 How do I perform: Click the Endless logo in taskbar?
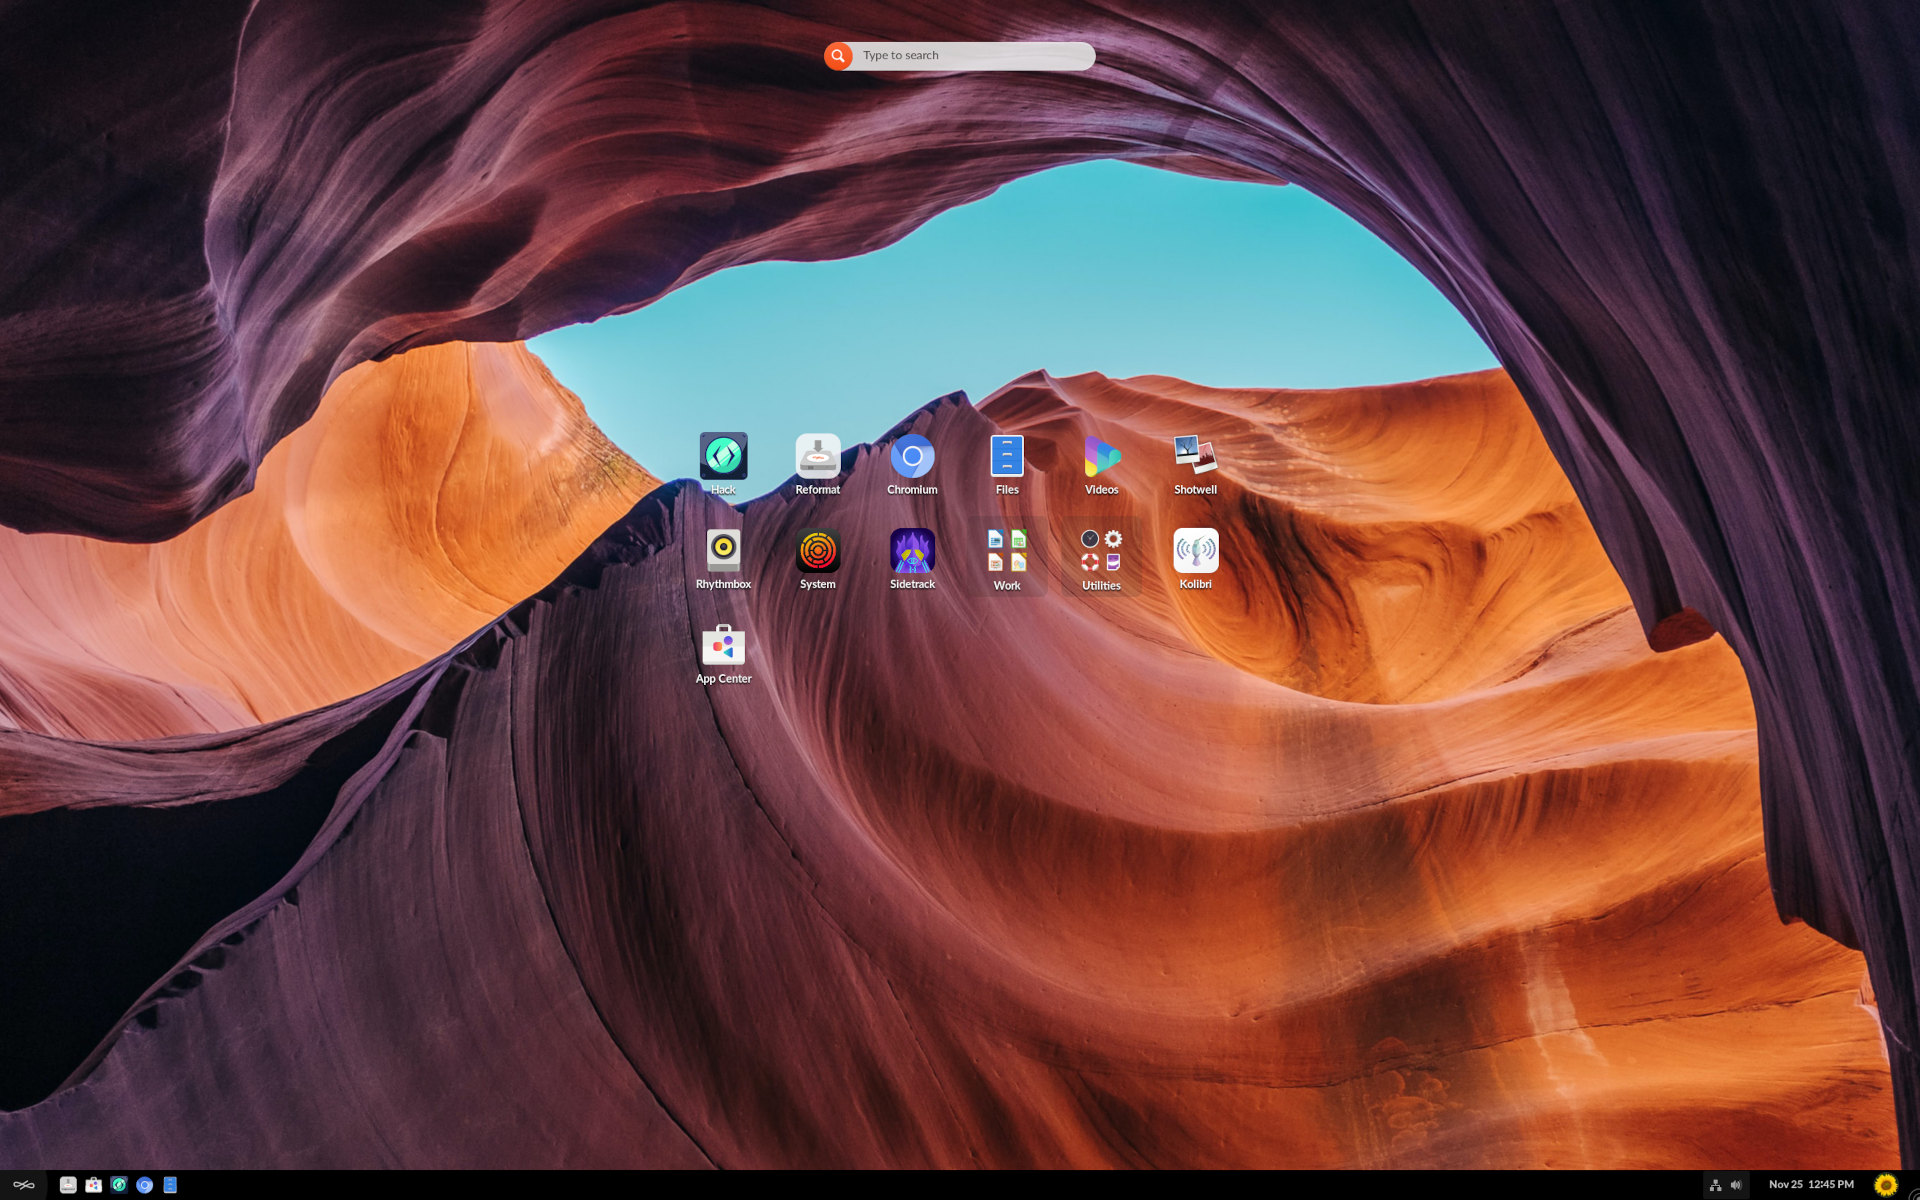click(24, 1185)
